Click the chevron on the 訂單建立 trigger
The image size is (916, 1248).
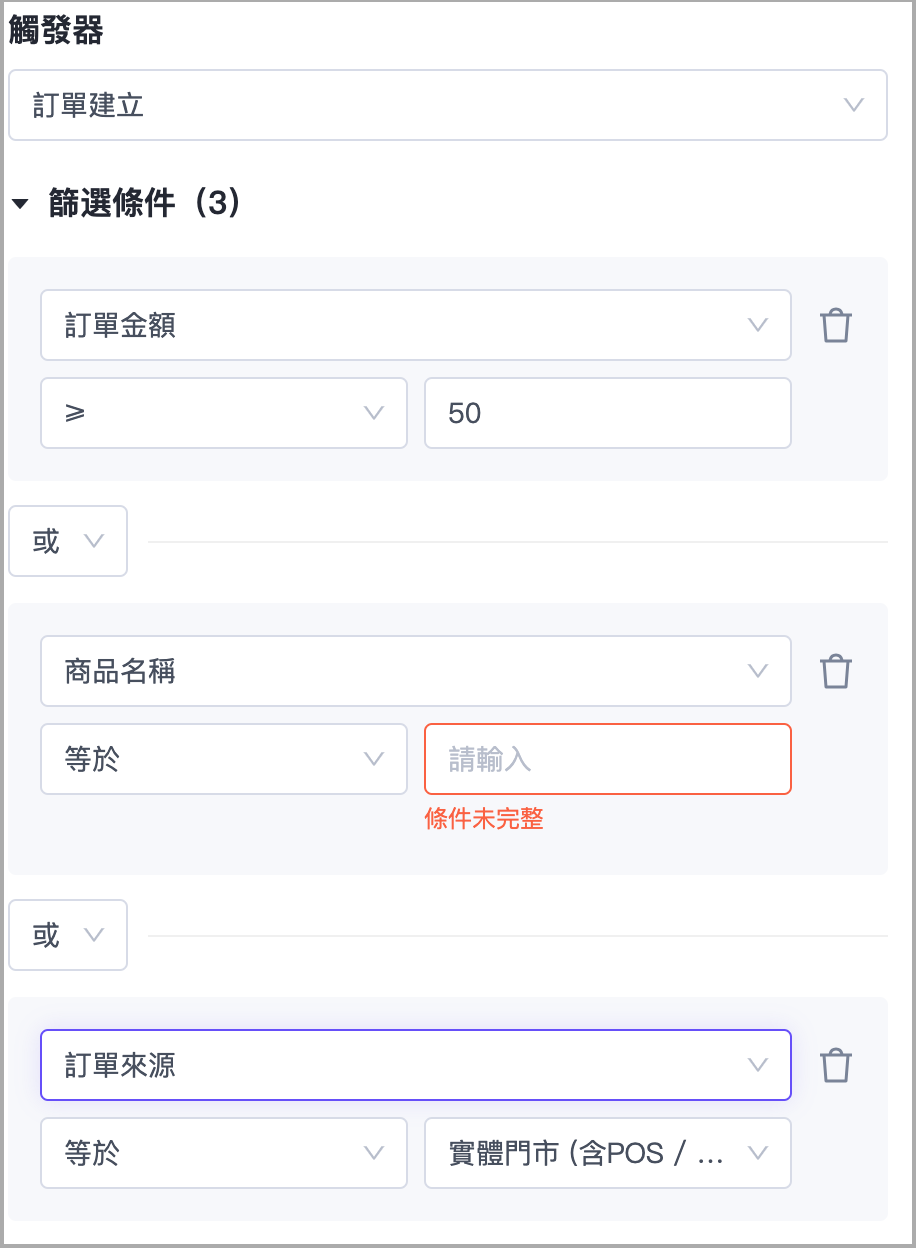(x=853, y=105)
